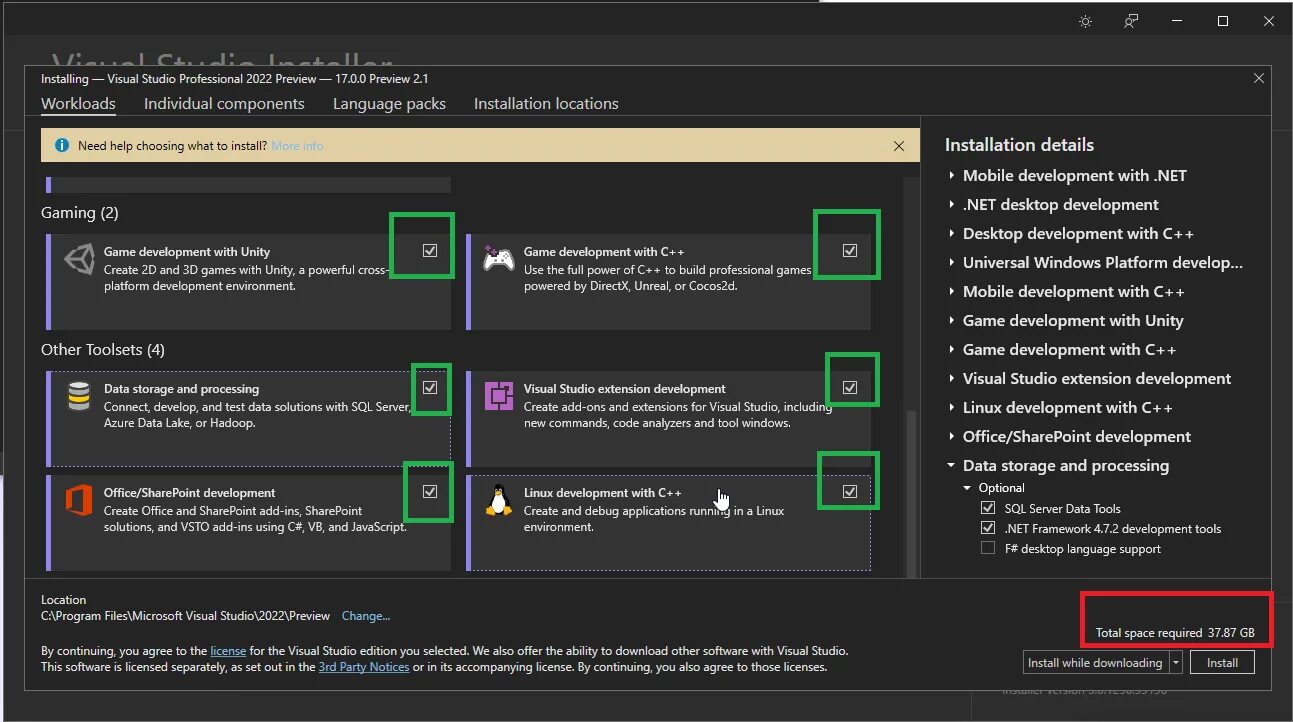
Task: Expand Office/SharePoint development details
Action: [x=951, y=437]
